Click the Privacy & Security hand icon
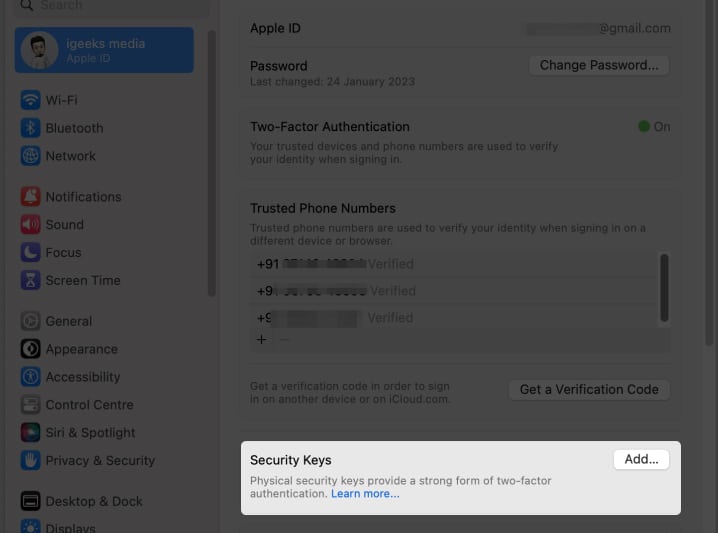Image resolution: width=718 pixels, height=533 pixels. click(x=30, y=461)
